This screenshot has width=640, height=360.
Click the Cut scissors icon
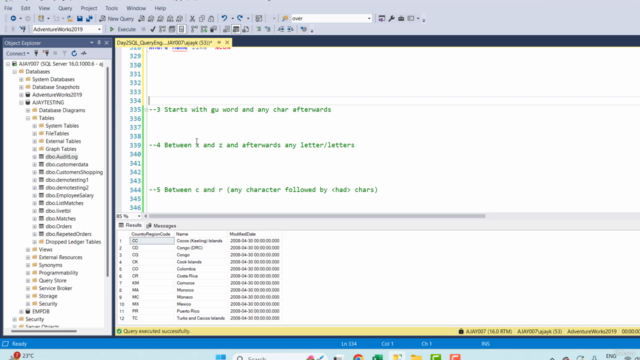[x=192, y=18]
